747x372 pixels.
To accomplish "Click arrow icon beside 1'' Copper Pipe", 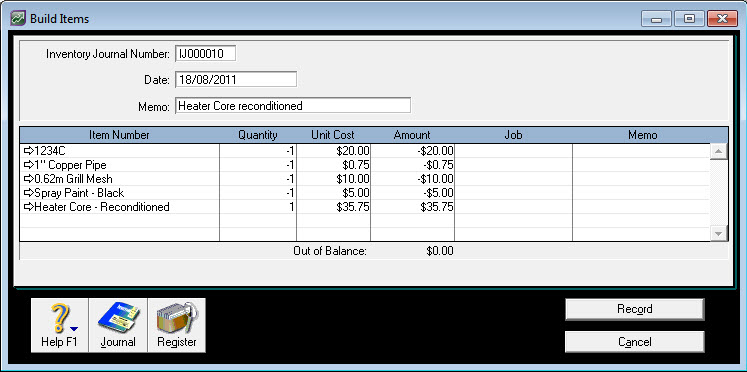I will pos(29,165).
